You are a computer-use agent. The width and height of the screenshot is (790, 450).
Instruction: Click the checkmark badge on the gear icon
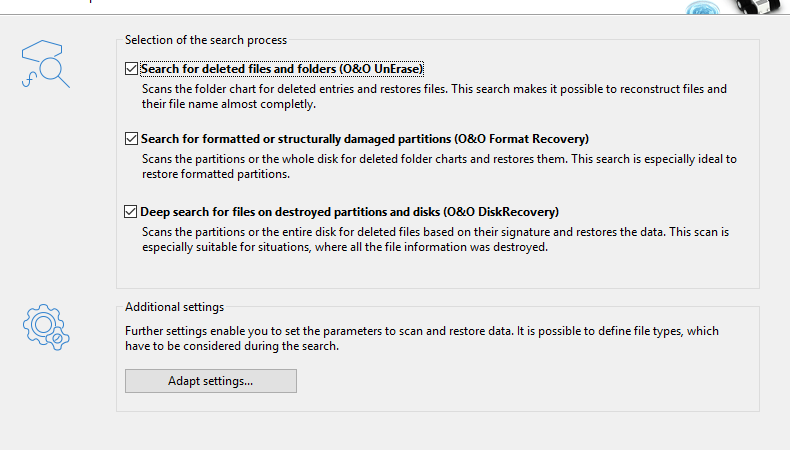click(x=57, y=339)
